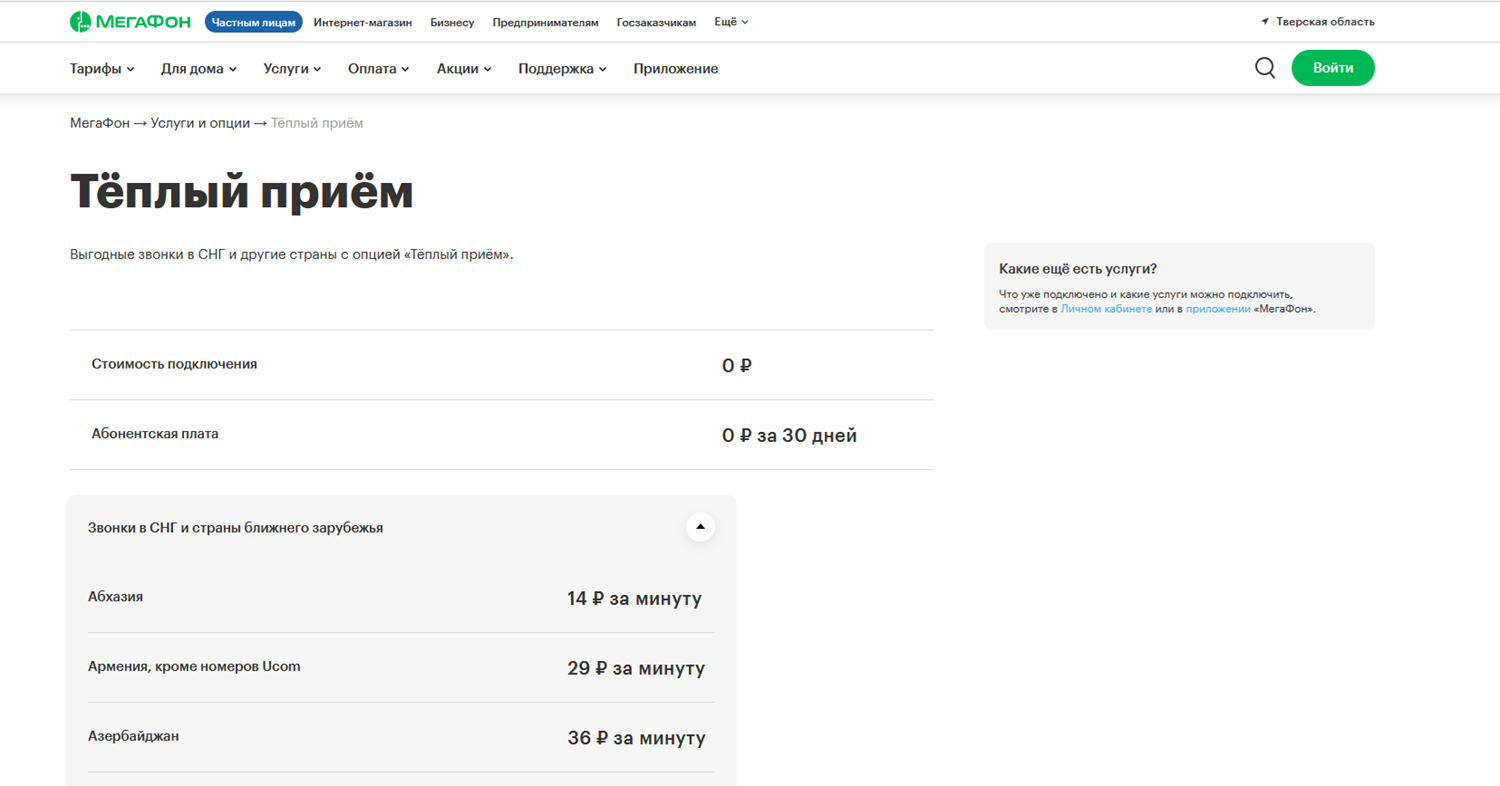Open the Личном кабинете link
The image size is (1500, 786).
coord(1106,310)
